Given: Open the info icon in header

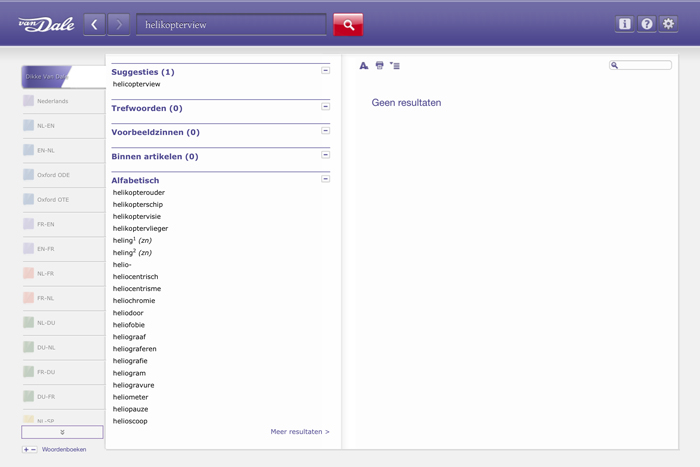Looking at the screenshot, I should point(625,24).
